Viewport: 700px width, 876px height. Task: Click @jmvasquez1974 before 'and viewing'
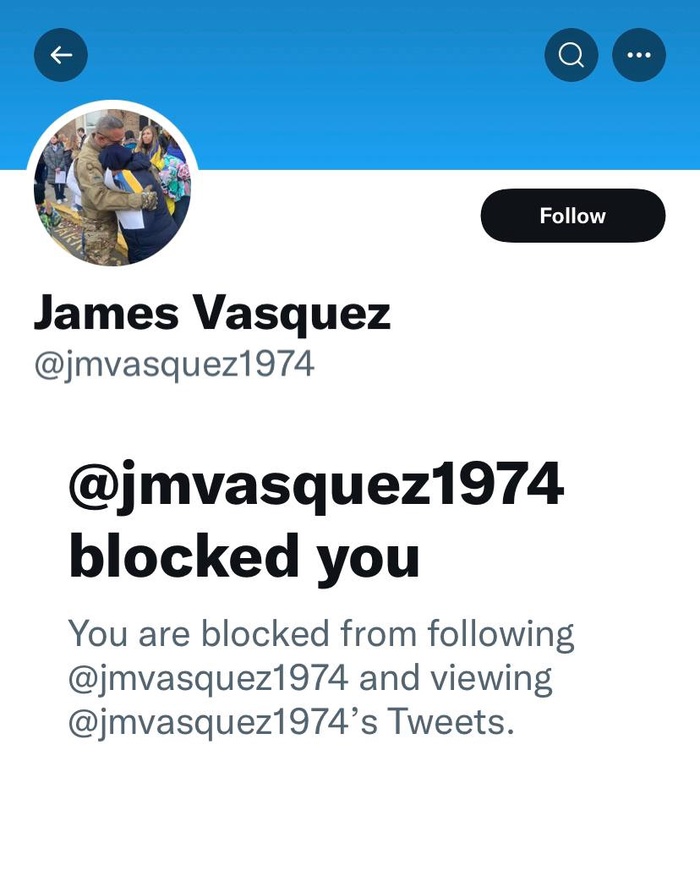208,679
